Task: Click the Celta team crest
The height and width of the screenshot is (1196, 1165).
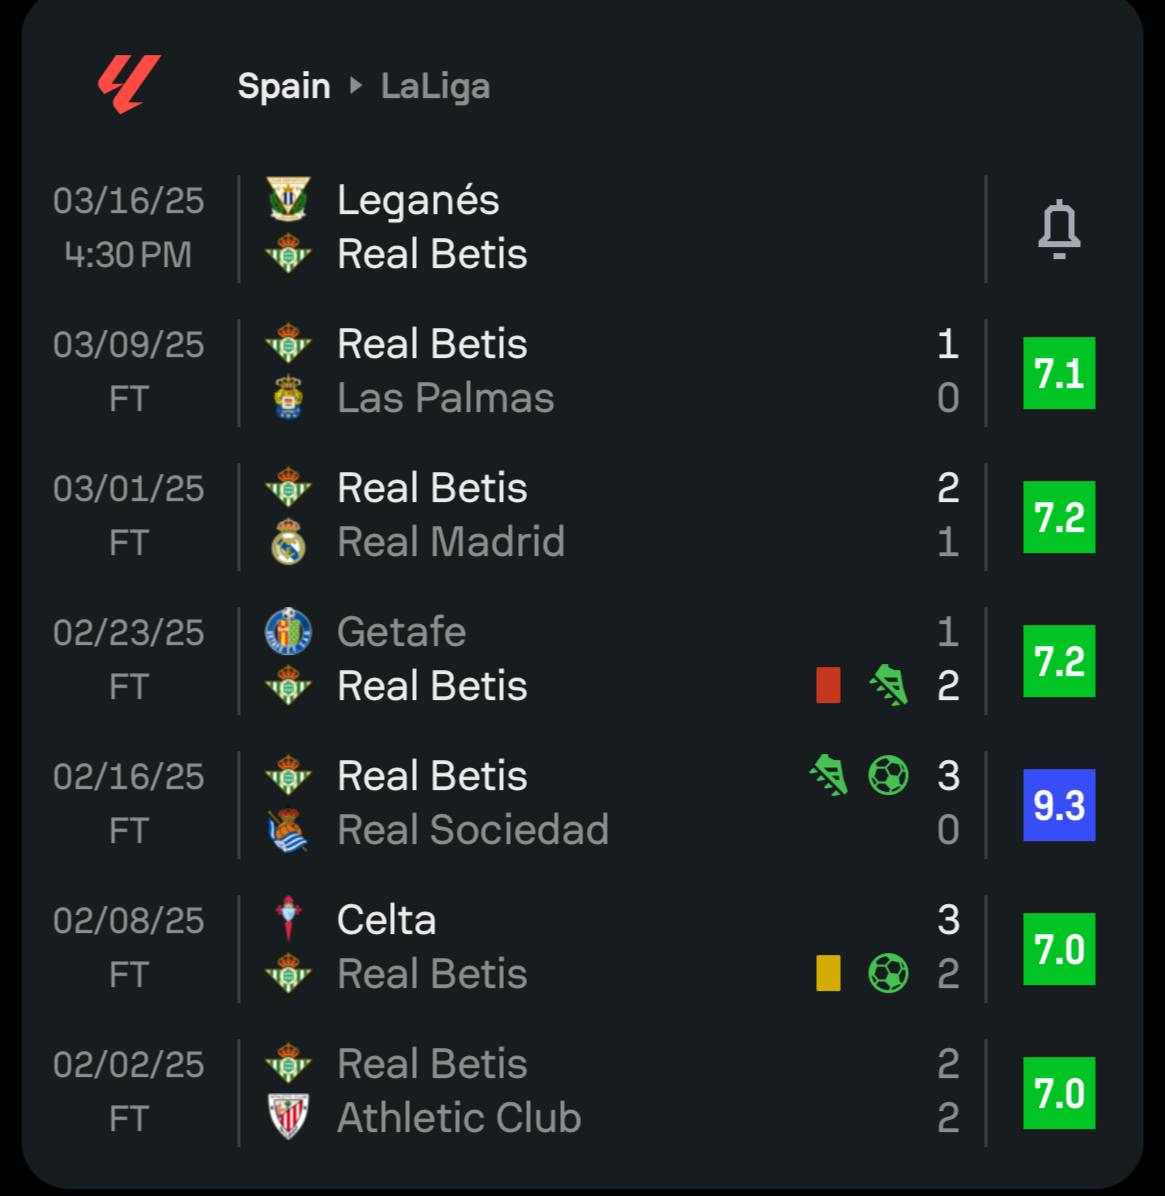Action: point(288,920)
